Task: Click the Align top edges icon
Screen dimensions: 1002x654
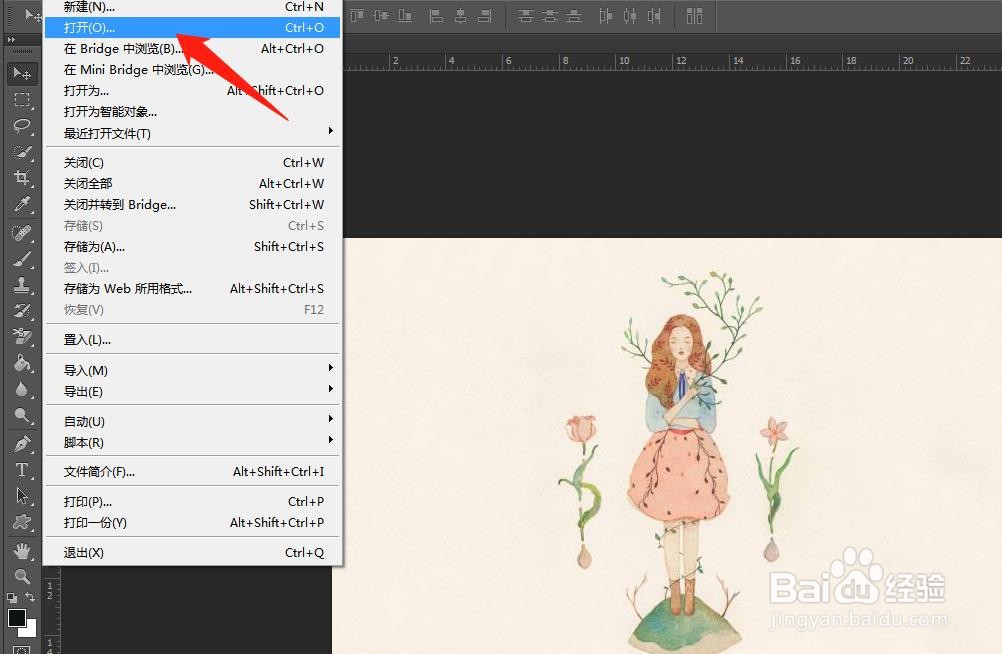Action: pos(357,15)
